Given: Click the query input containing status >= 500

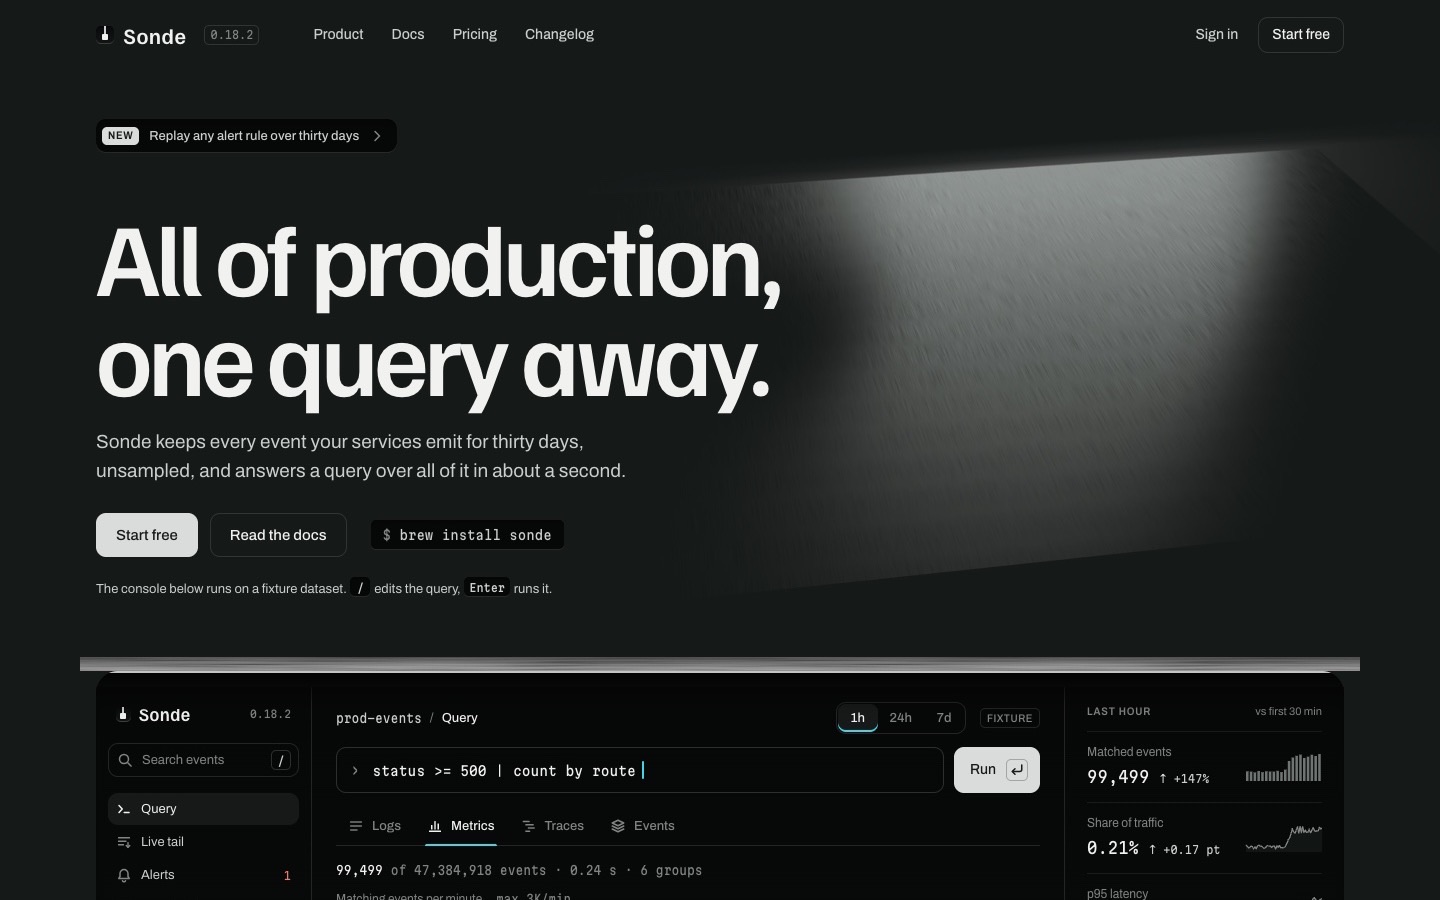Looking at the screenshot, I should (640, 770).
